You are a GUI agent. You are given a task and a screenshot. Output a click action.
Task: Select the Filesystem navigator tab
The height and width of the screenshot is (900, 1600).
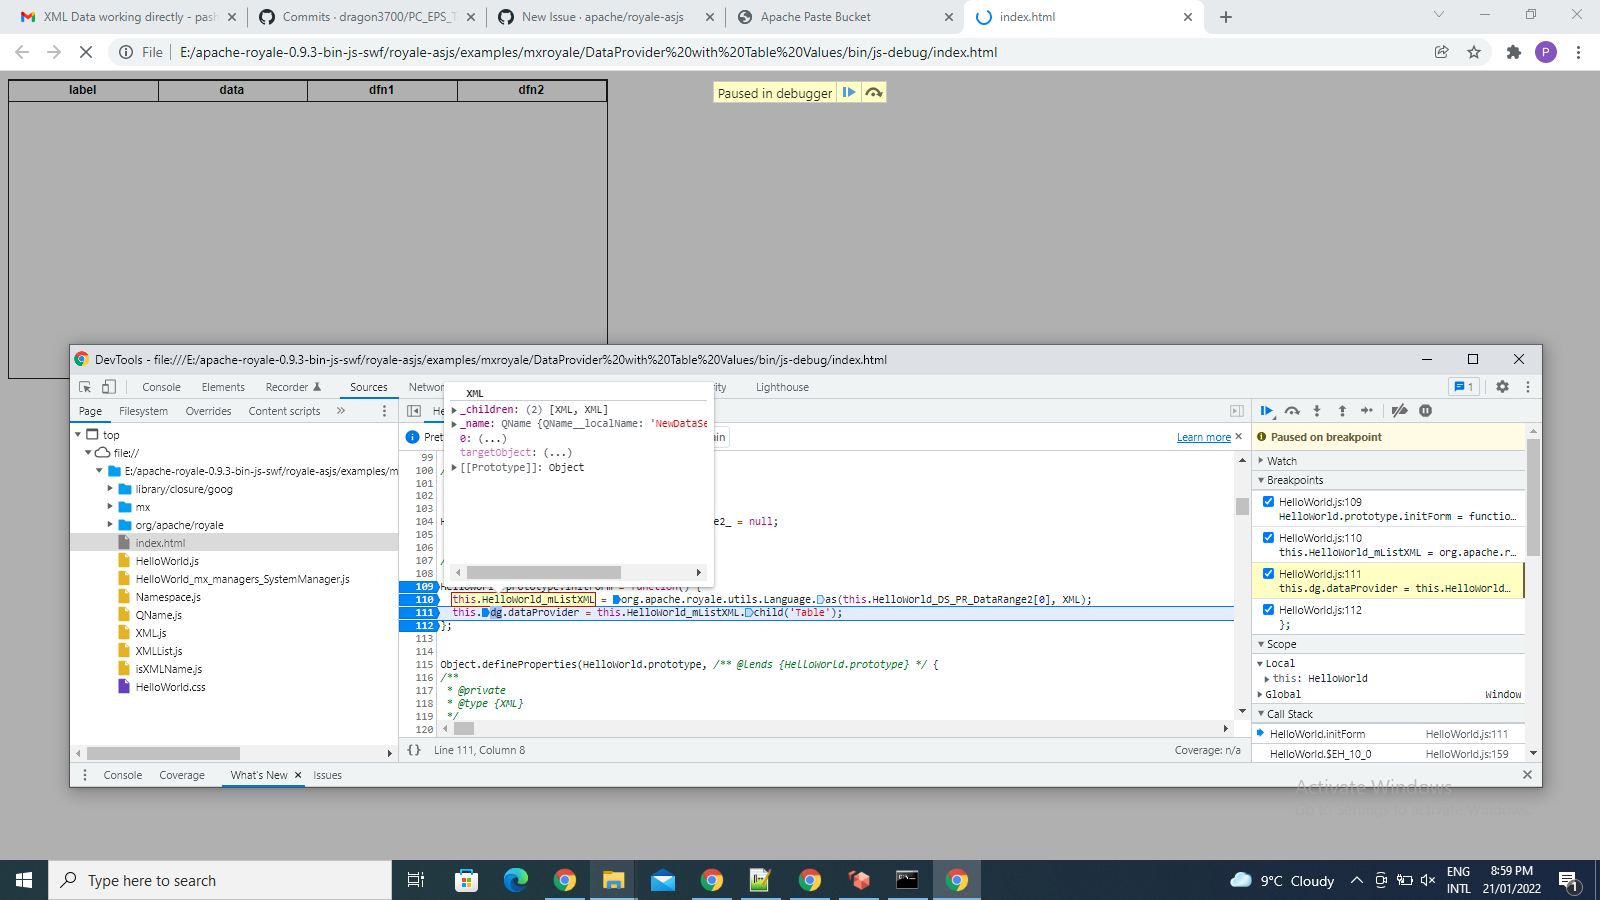(x=143, y=411)
